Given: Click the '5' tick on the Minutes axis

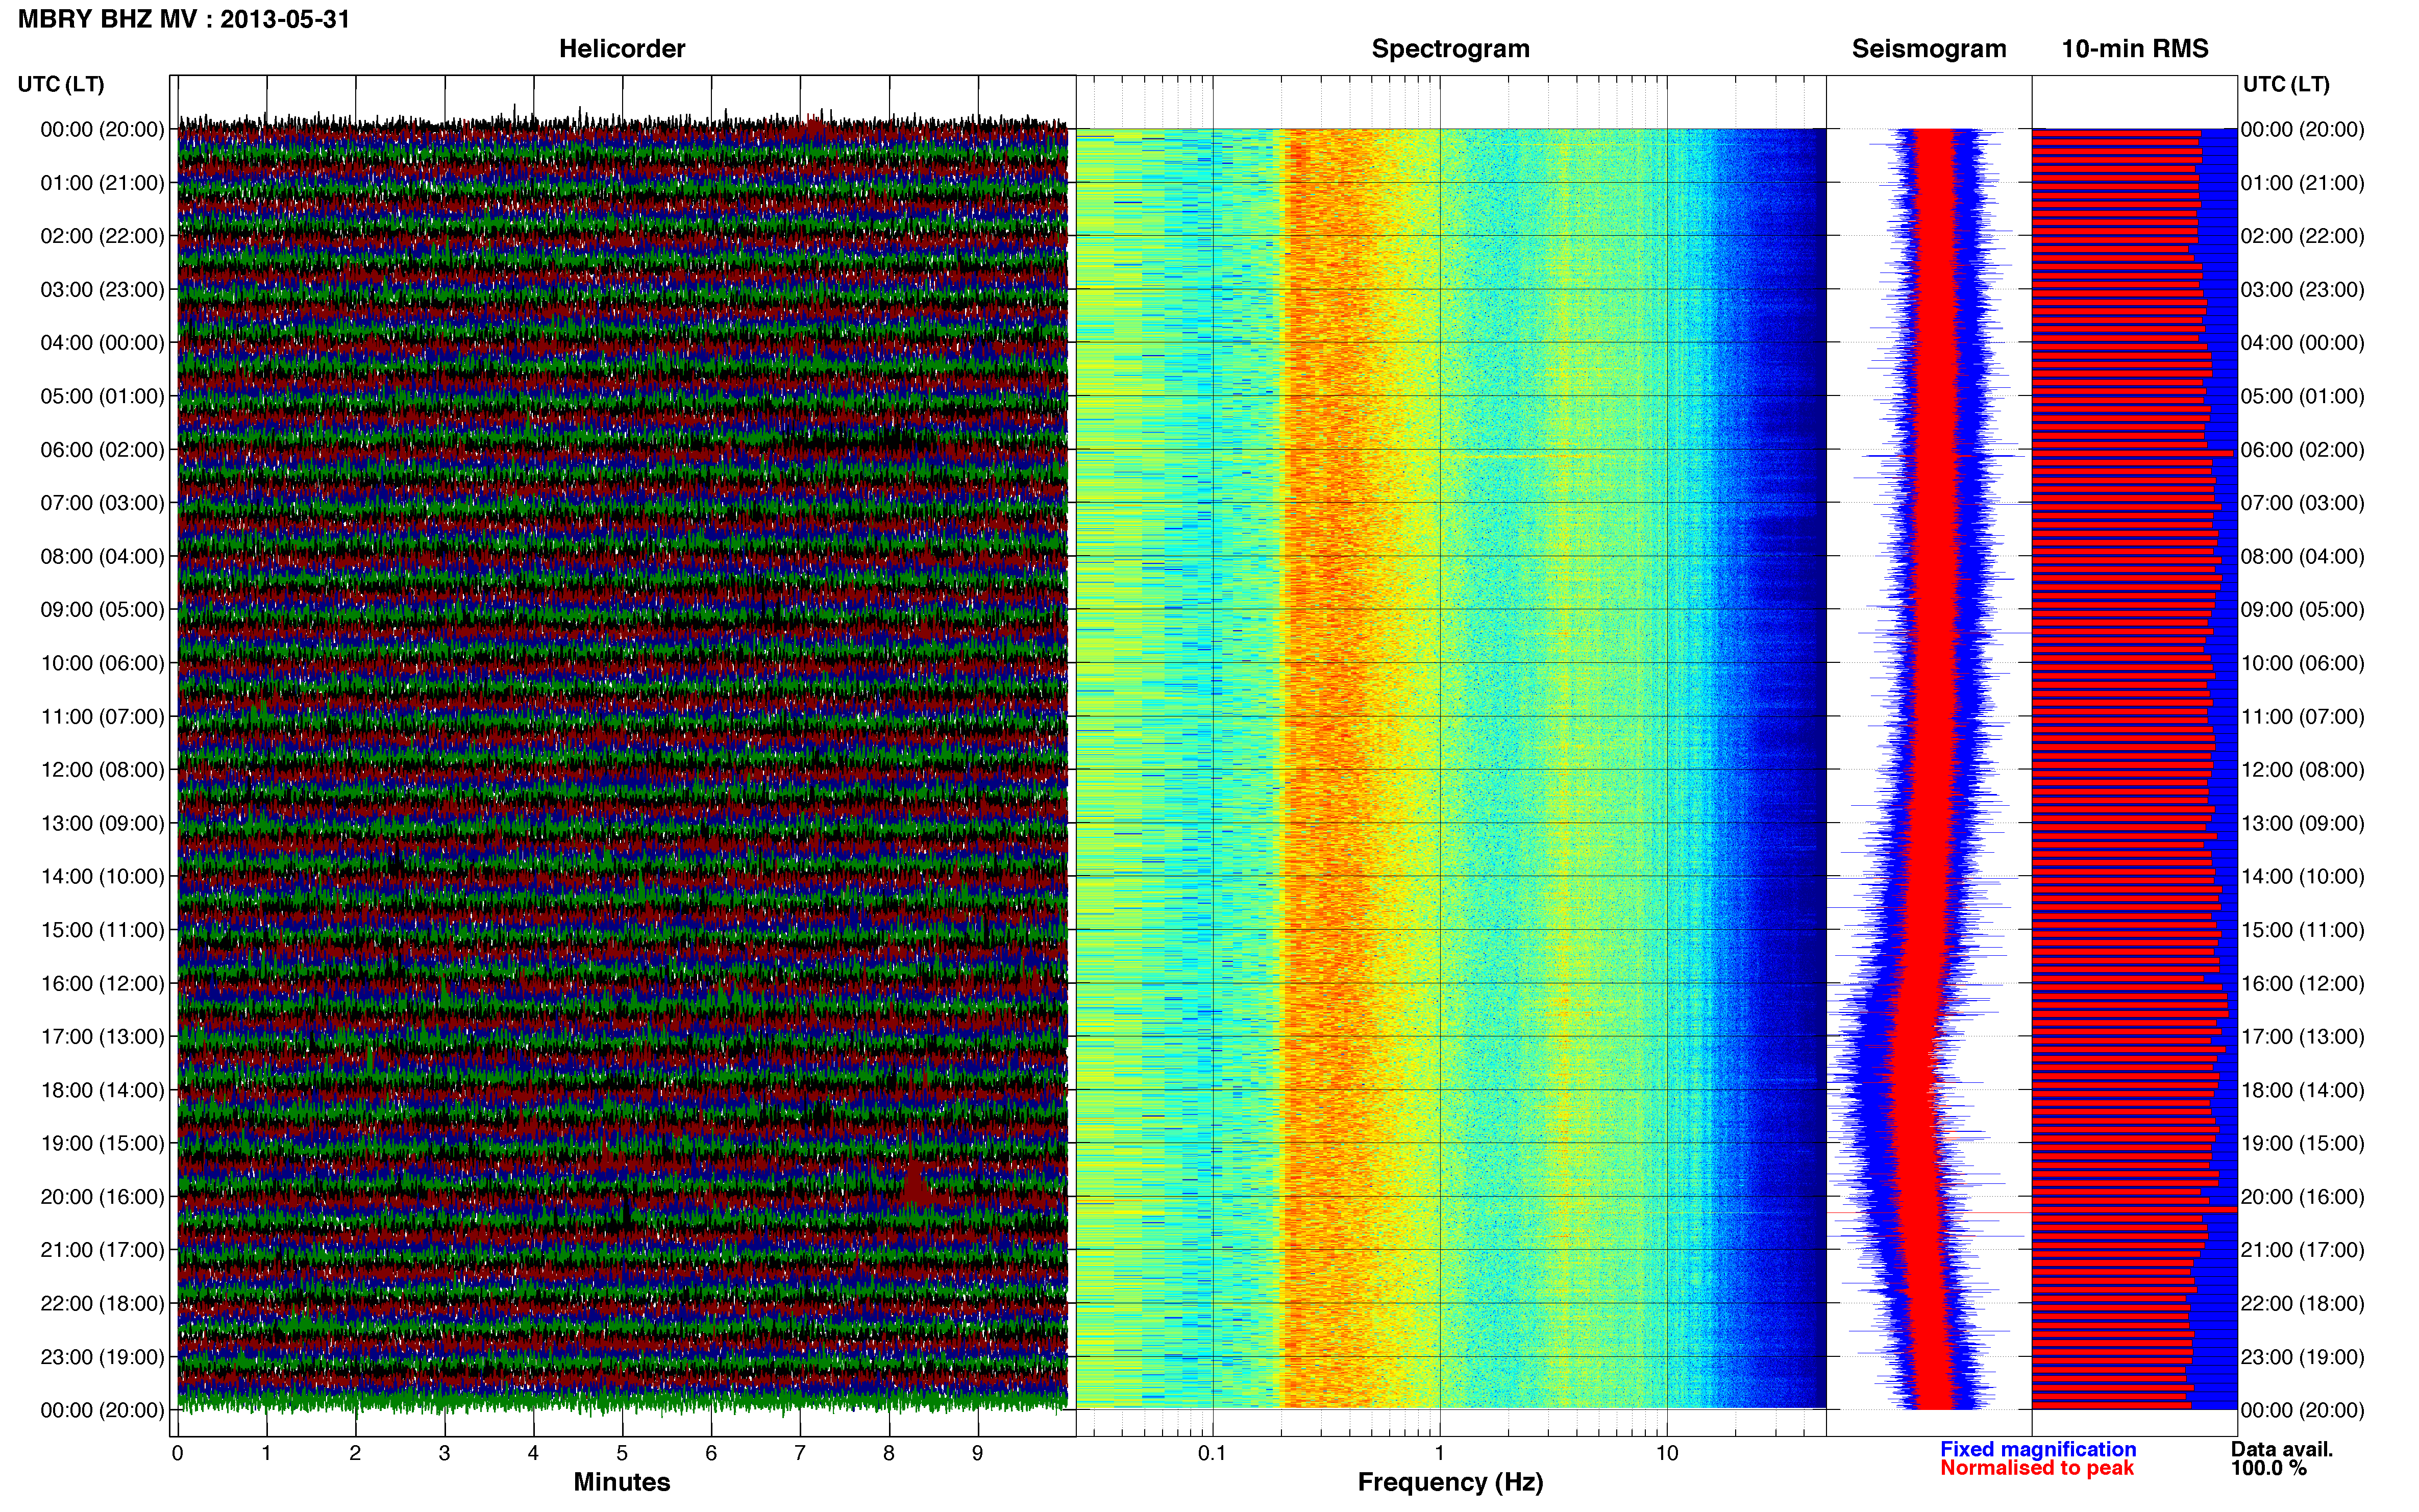Looking at the screenshot, I should point(622,1454).
